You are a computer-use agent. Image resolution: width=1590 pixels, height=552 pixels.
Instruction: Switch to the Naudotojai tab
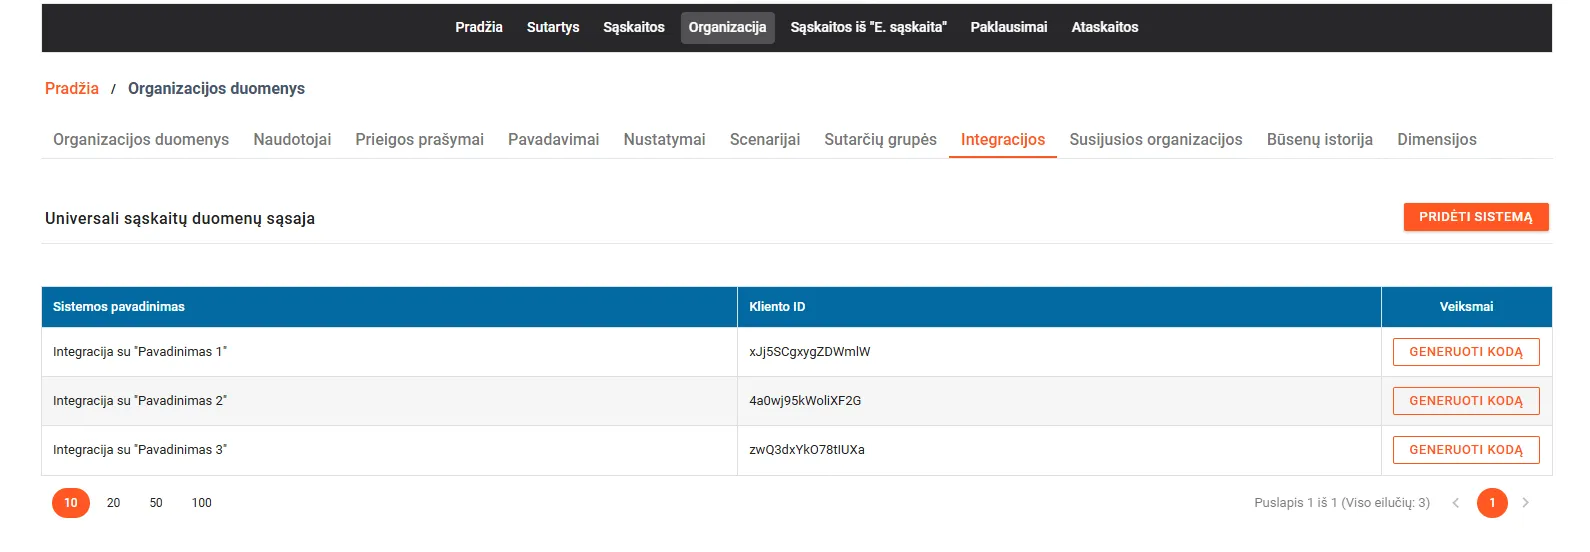[x=292, y=139]
